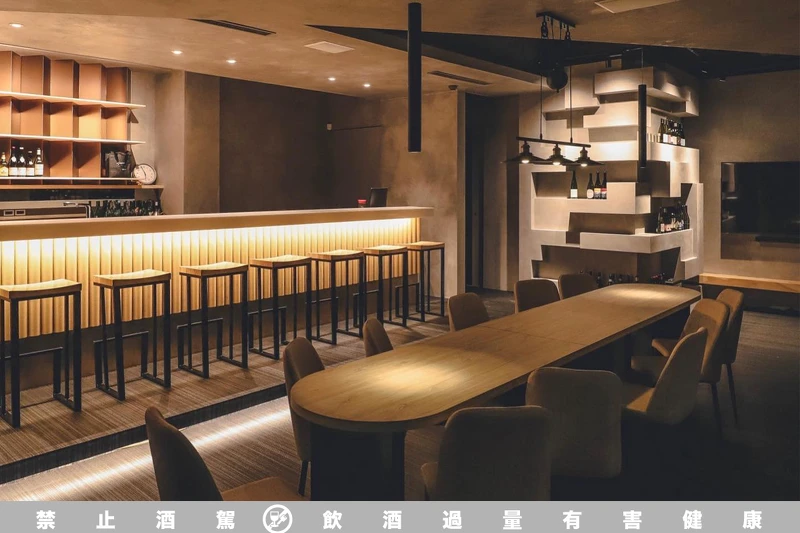Click the leftmost bar stool
Image resolution: width=800 pixels, height=533 pixels.
[40, 340]
